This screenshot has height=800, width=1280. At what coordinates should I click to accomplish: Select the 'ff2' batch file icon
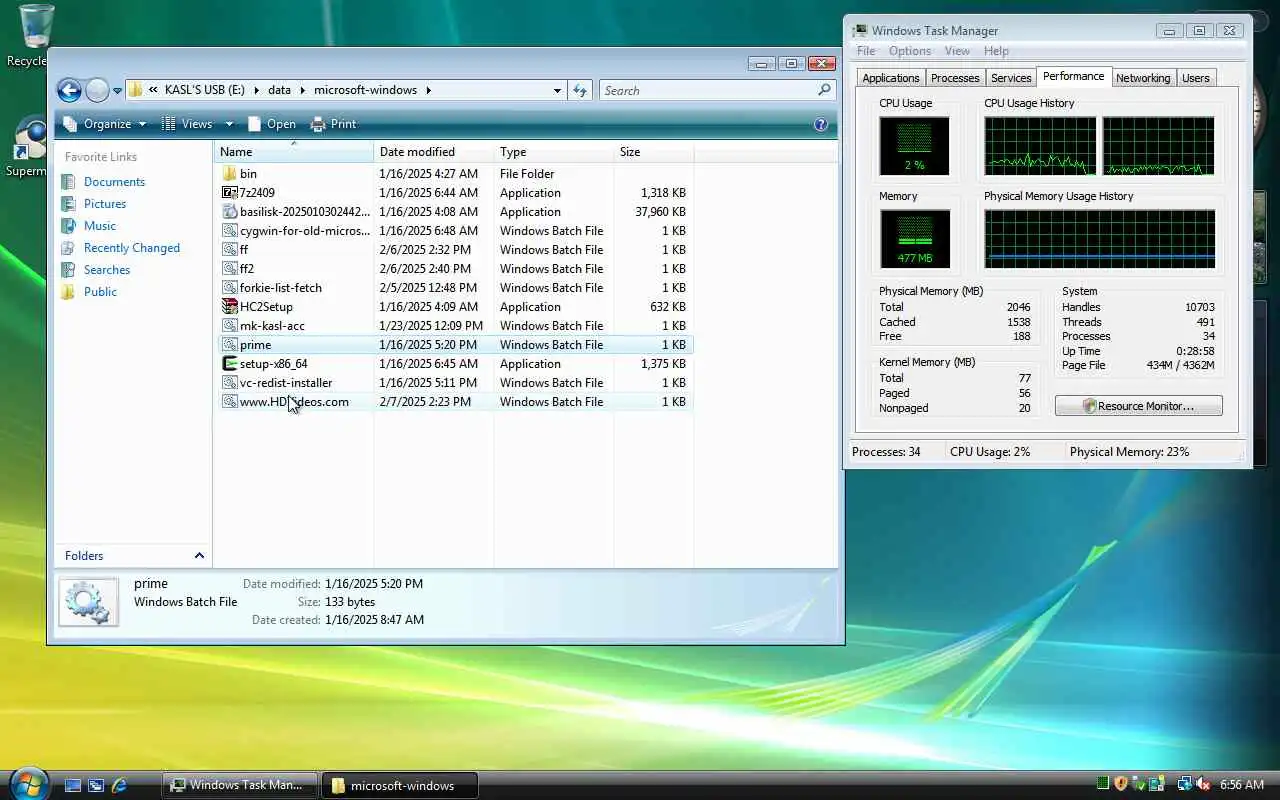point(229,269)
